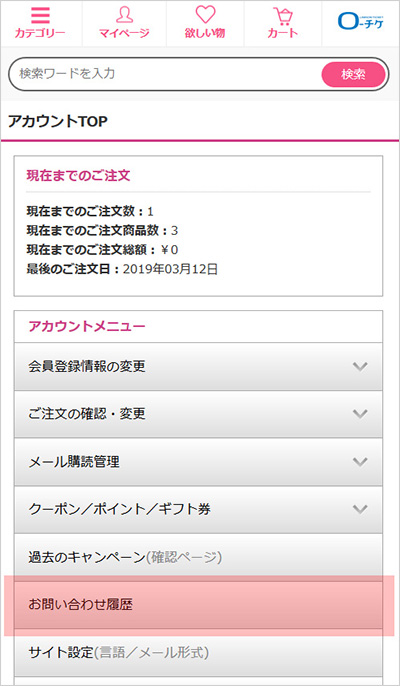The height and width of the screenshot is (686, 400).
Task: Expand メール購読管理 chevron arrow
Action: point(360,462)
